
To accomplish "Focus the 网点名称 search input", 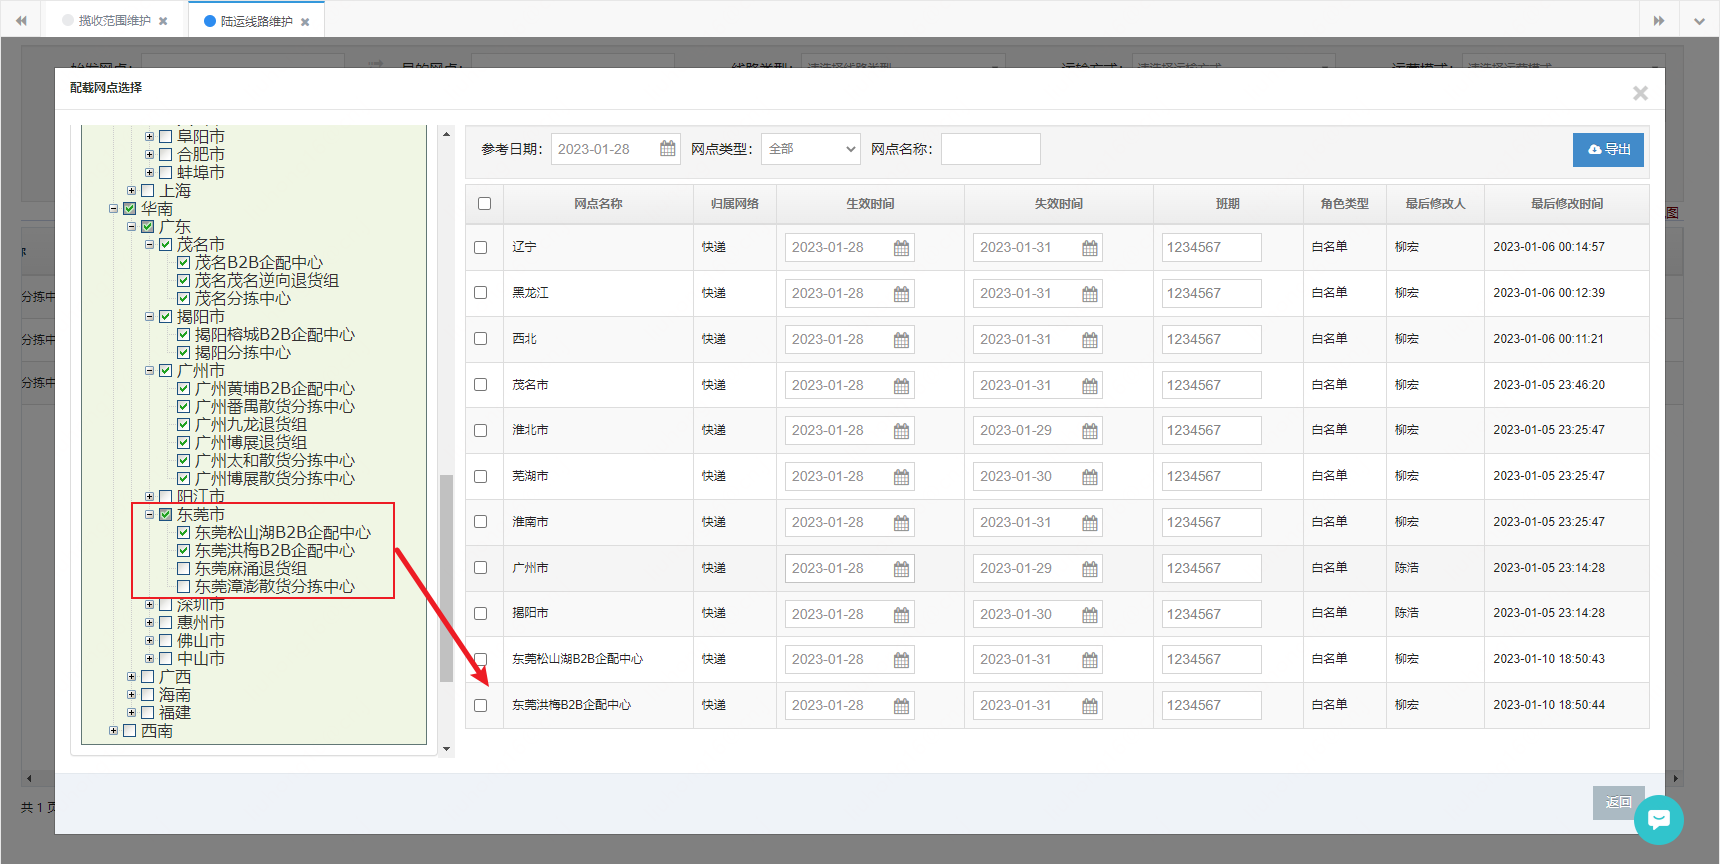I will coord(991,149).
